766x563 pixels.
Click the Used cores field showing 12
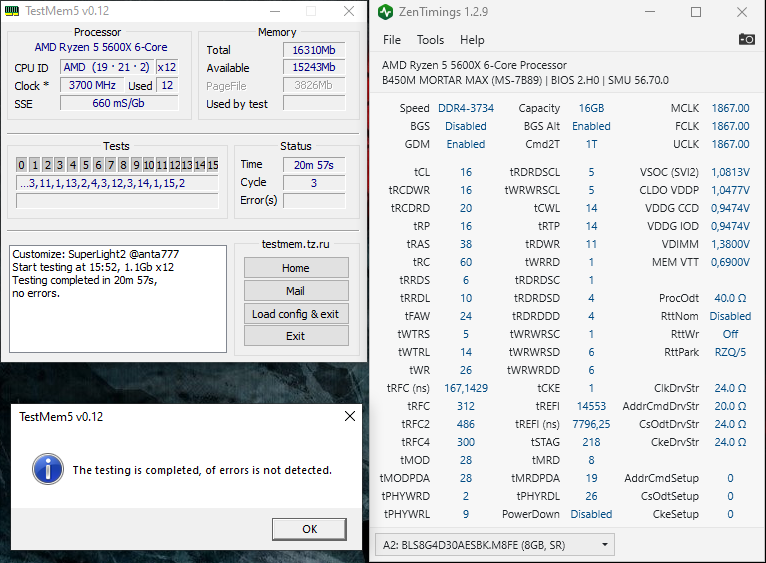167,85
